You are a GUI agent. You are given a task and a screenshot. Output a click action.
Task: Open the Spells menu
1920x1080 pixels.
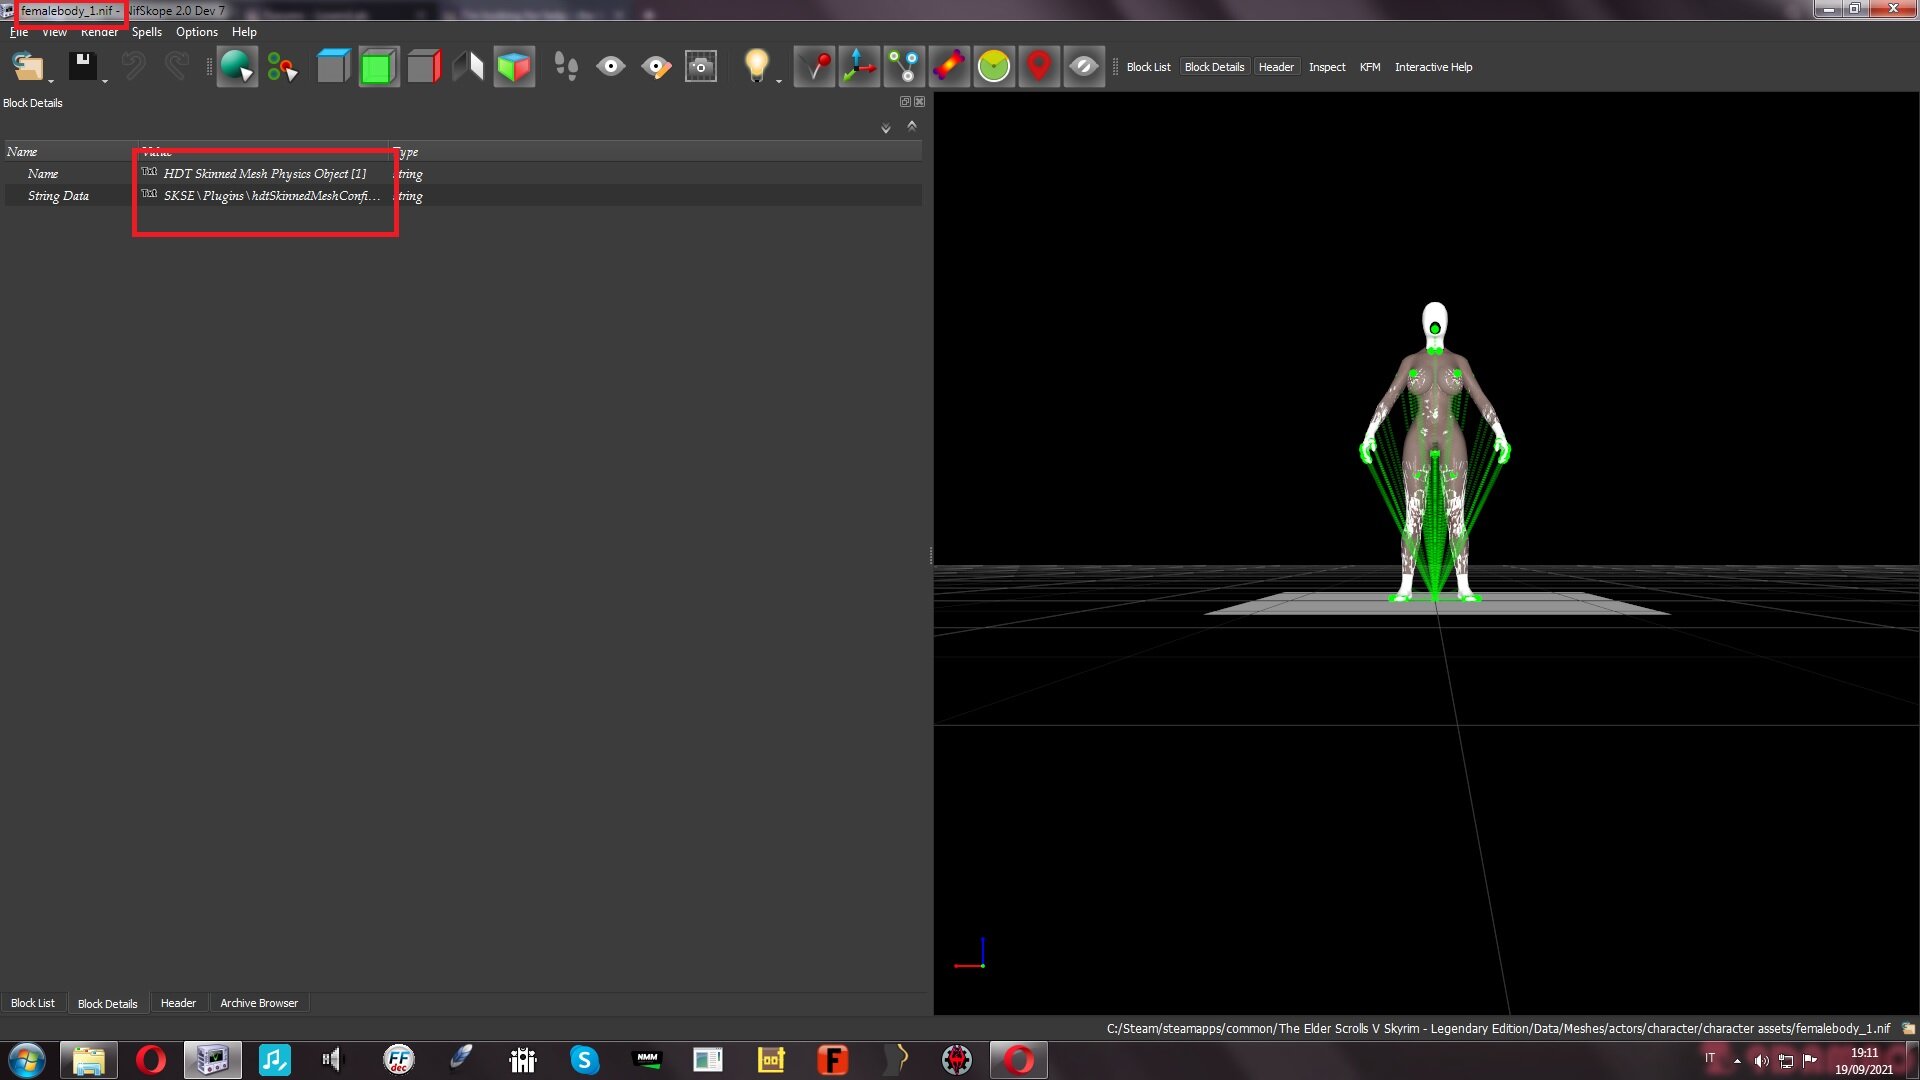147,32
